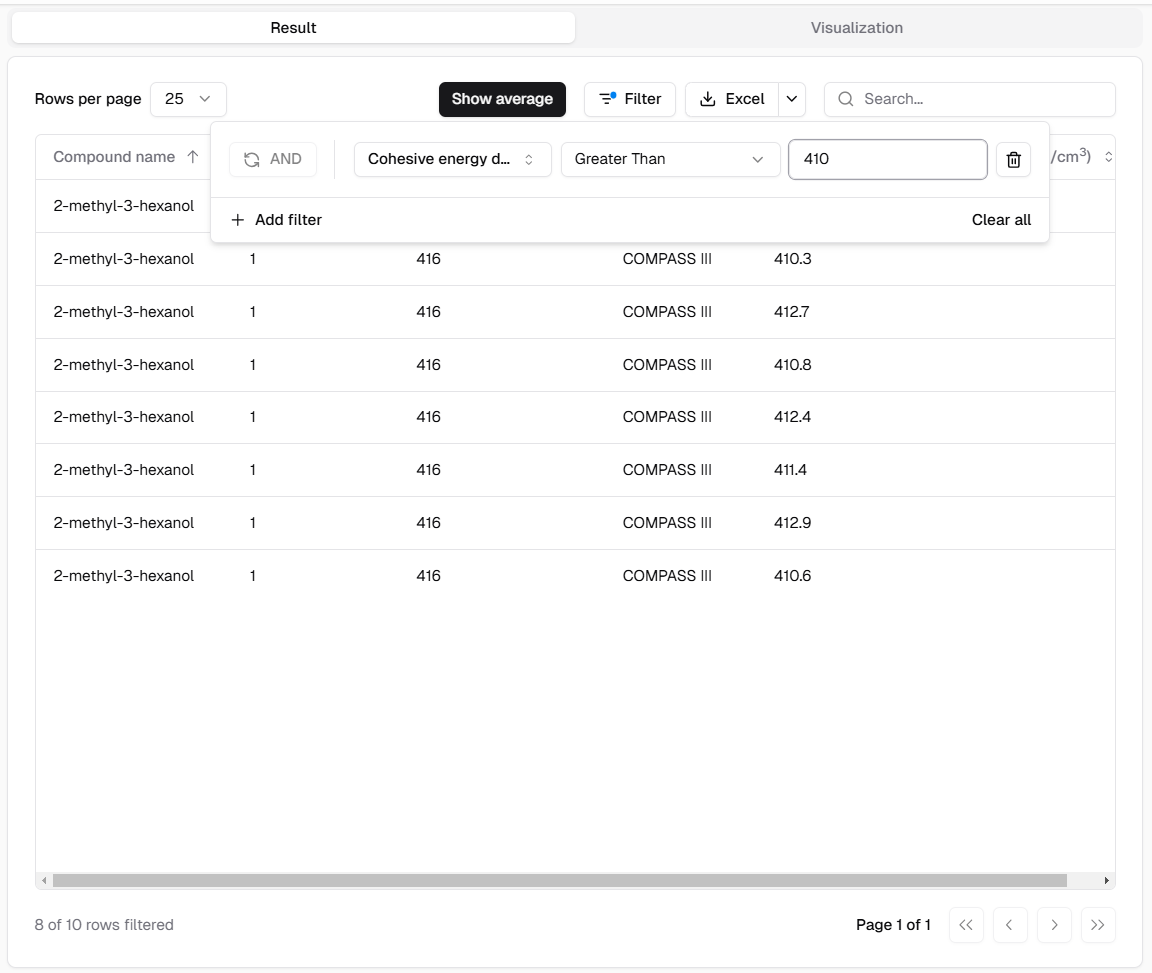The image size is (1152, 973).
Task: Delete the cohesive energy filter with trash icon
Action: point(1013,160)
